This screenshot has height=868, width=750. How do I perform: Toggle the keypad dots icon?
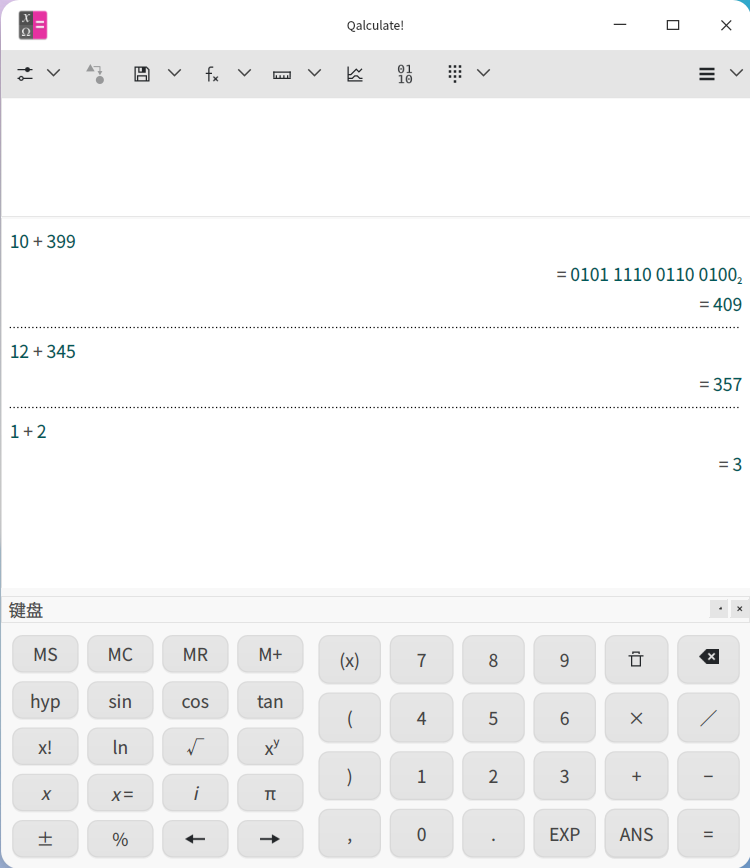point(455,74)
